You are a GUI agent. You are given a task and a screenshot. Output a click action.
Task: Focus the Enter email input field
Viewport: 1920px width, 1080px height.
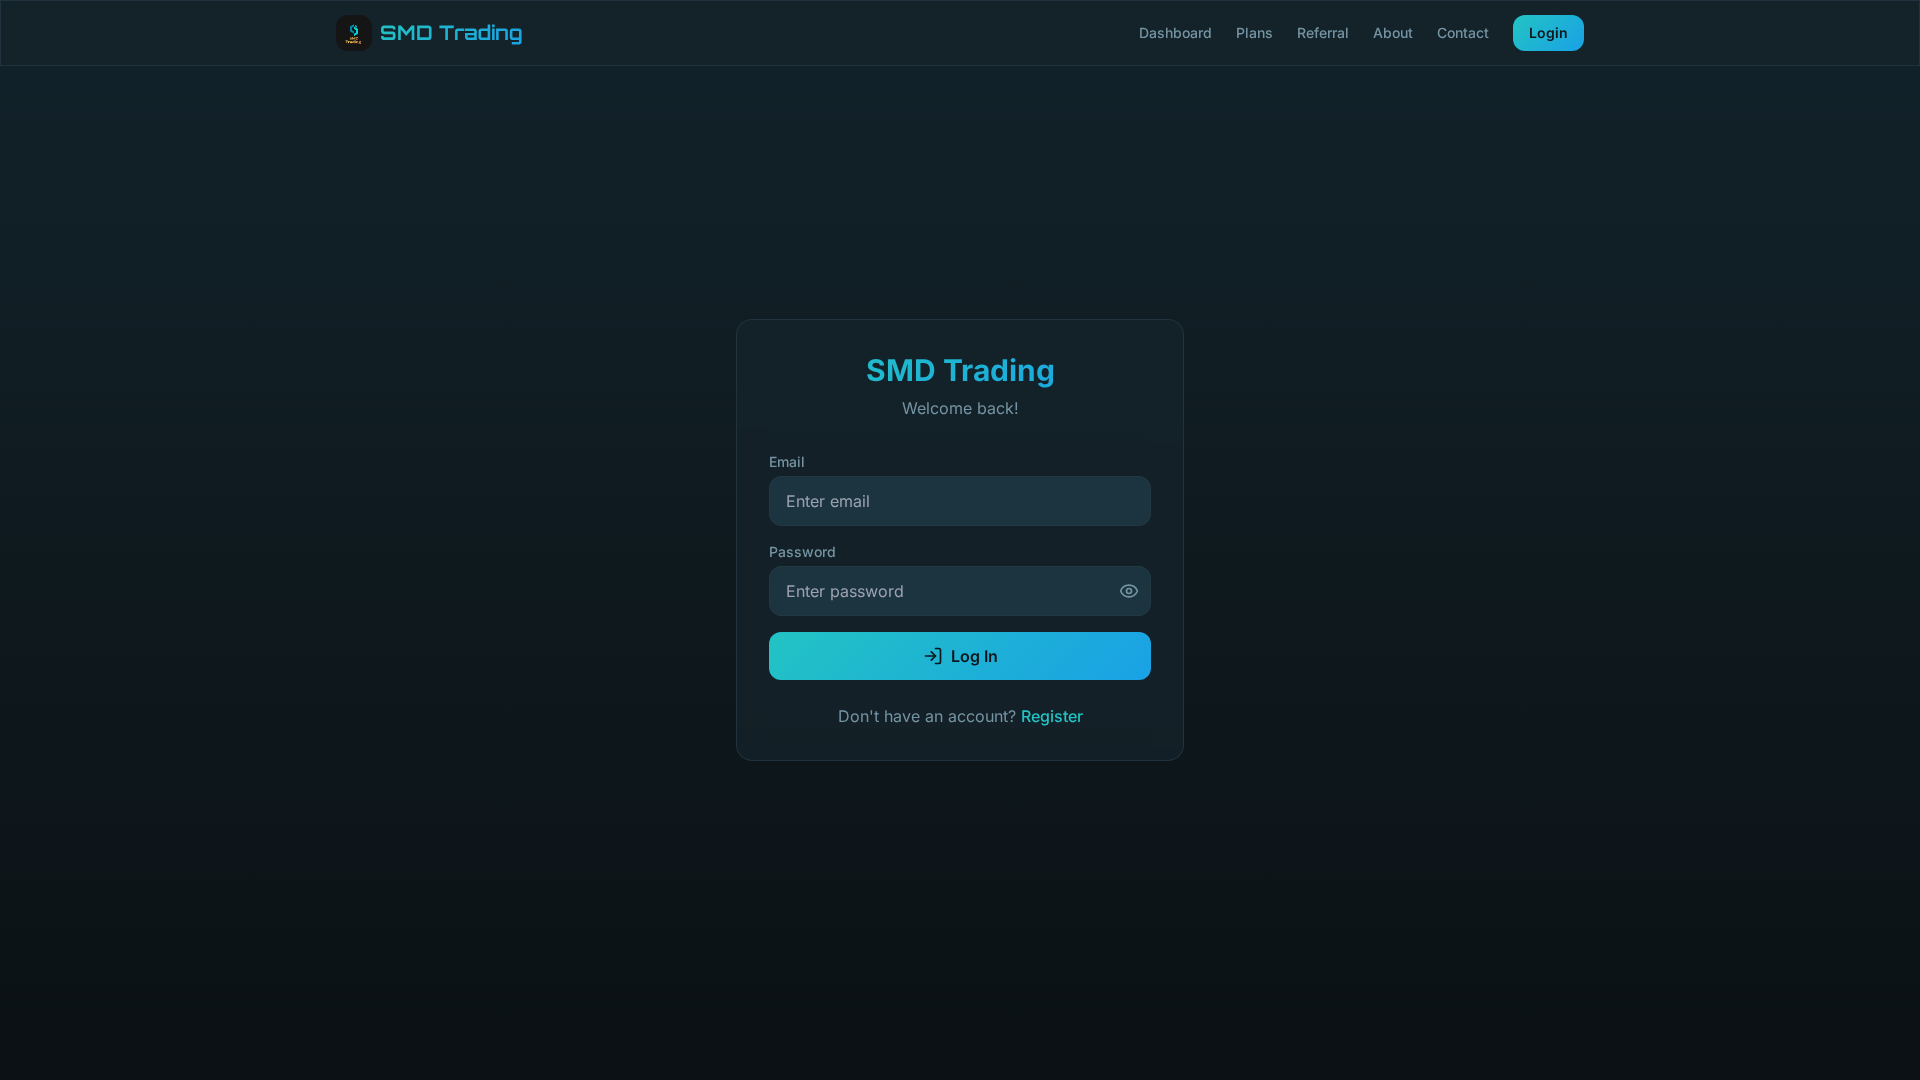tap(959, 501)
